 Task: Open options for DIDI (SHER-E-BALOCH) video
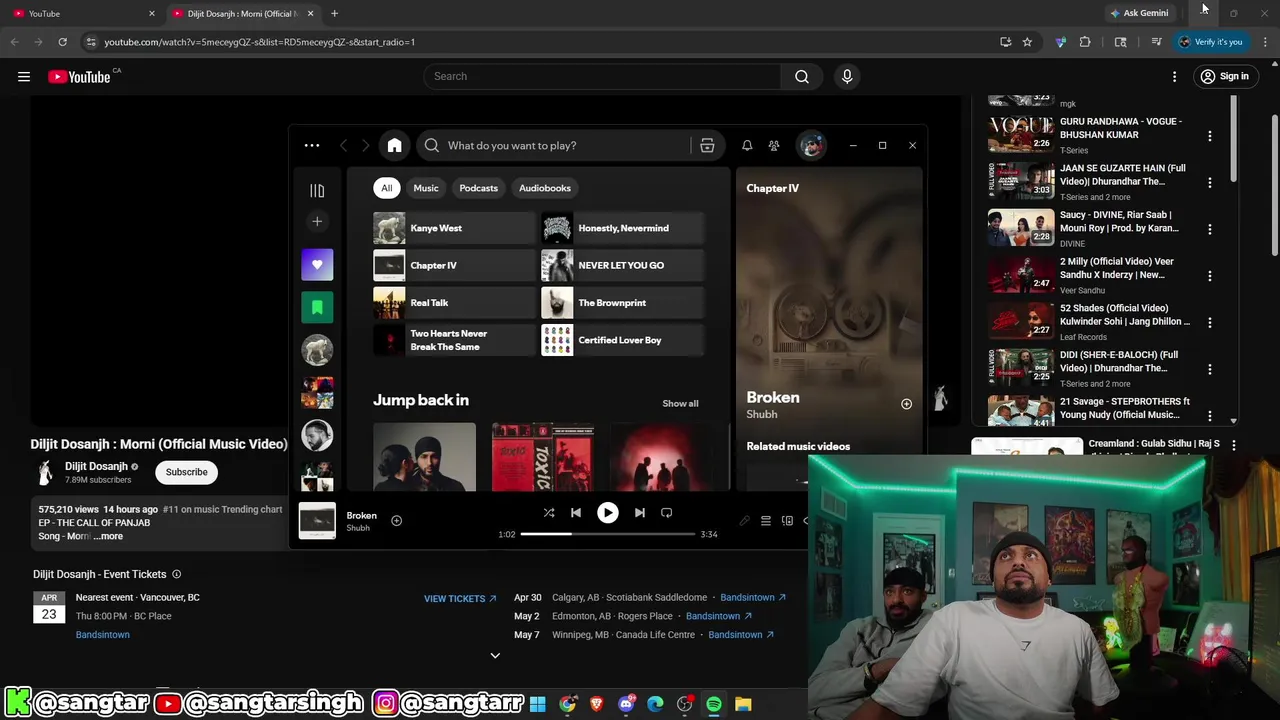click(x=1210, y=370)
